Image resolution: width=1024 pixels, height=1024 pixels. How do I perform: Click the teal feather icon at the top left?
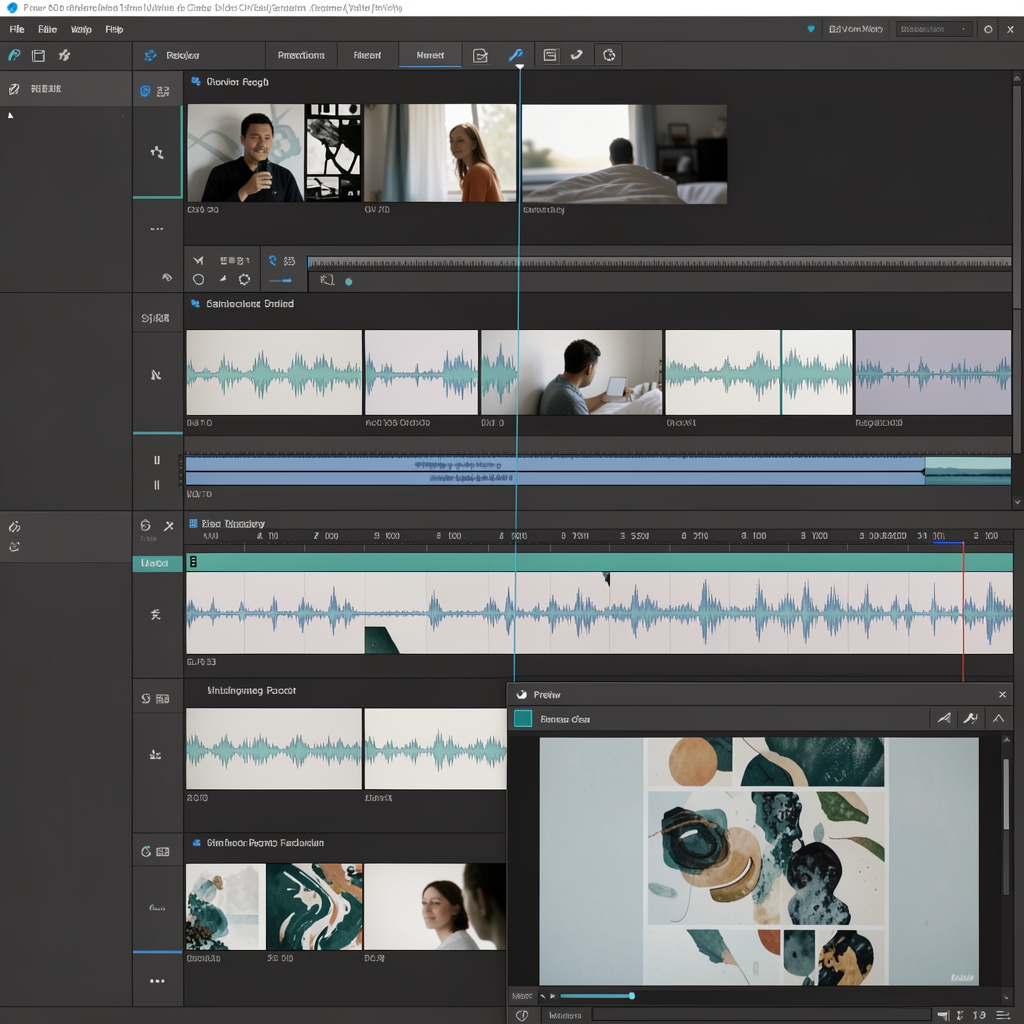click(x=14, y=56)
